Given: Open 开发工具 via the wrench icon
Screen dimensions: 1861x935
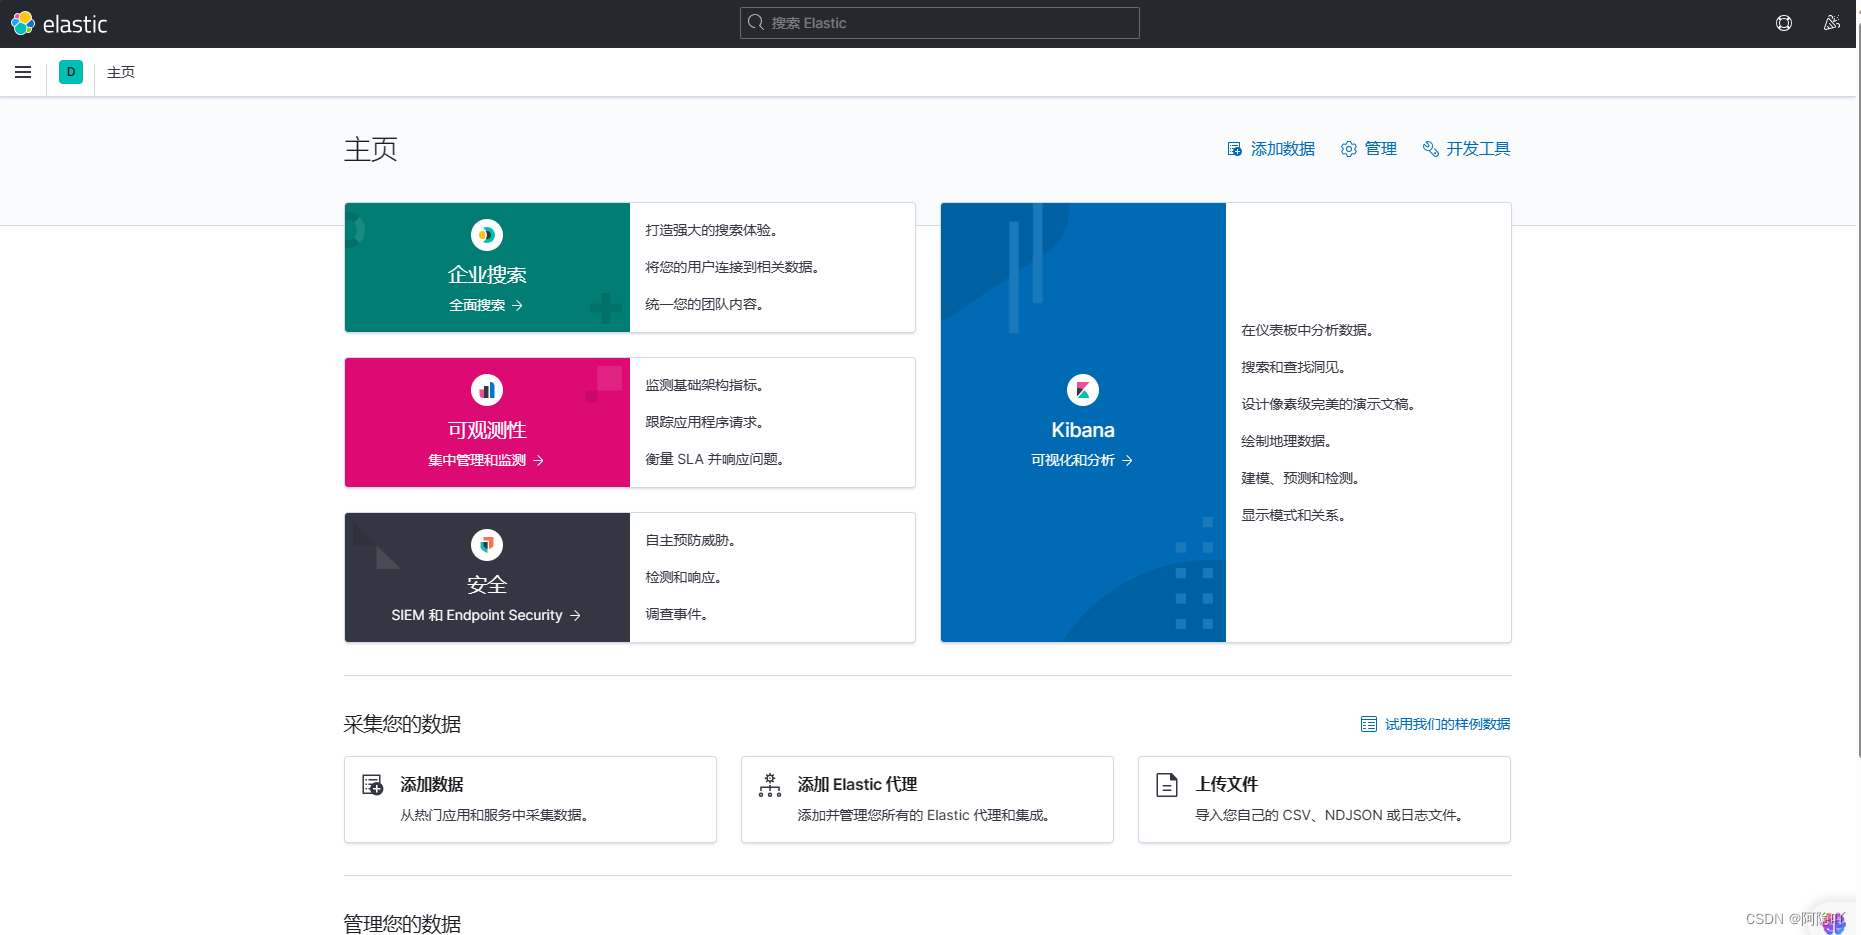Looking at the screenshot, I should (1430, 148).
